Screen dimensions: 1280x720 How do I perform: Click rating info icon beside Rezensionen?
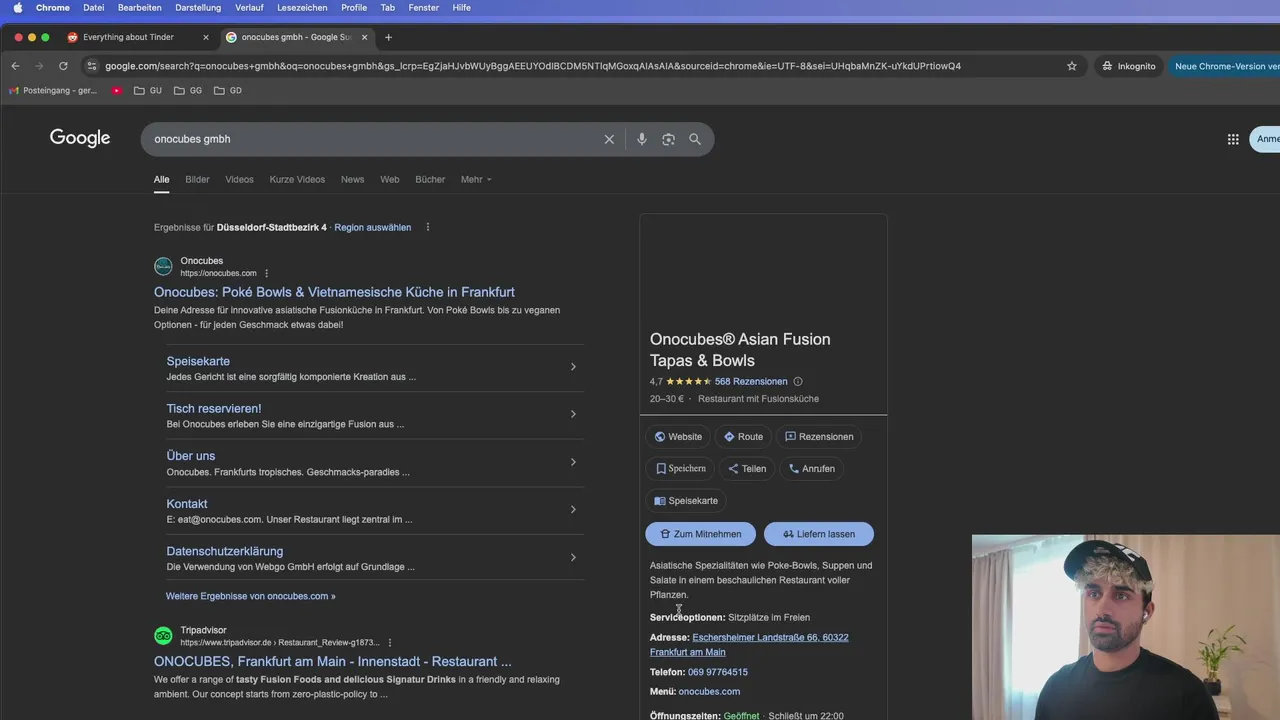(x=798, y=381)
